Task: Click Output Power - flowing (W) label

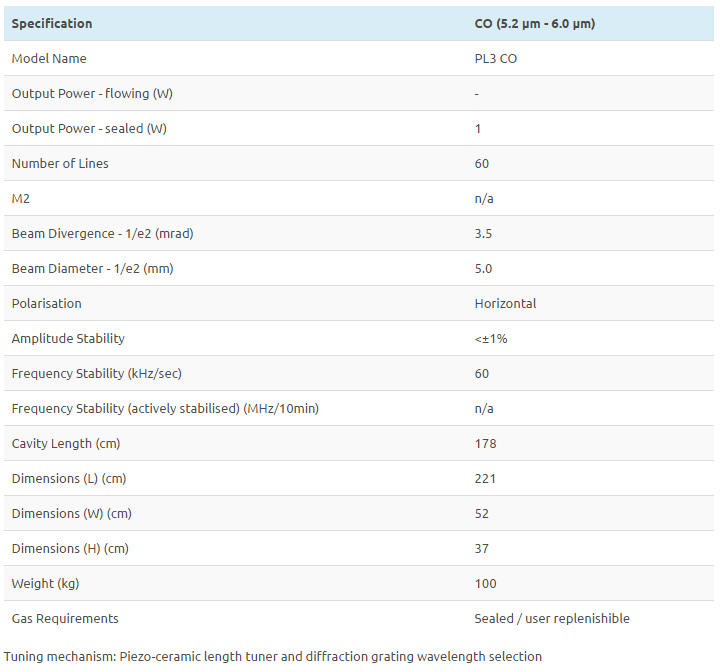Action: [92, 93]
